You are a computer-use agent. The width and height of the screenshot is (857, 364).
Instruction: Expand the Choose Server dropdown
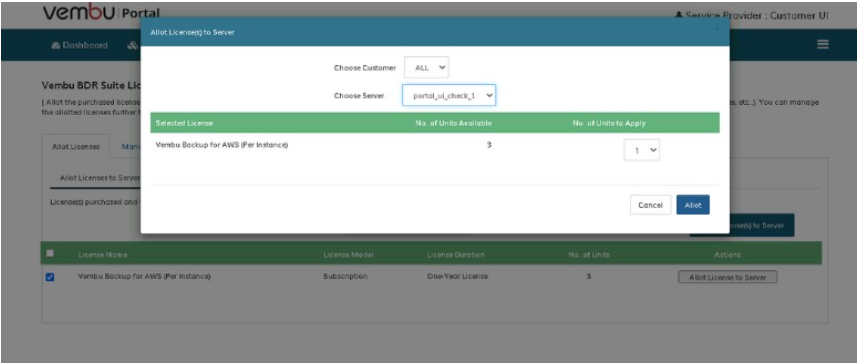[449, 95]
